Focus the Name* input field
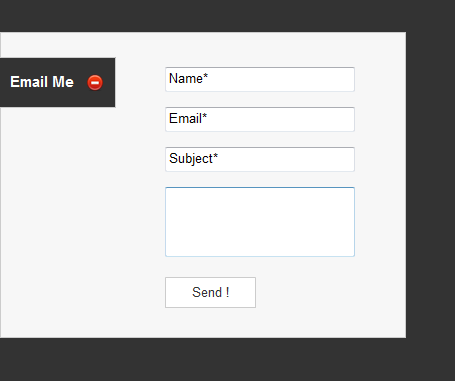This screenshot has width=455, height=381. (260, 79)
